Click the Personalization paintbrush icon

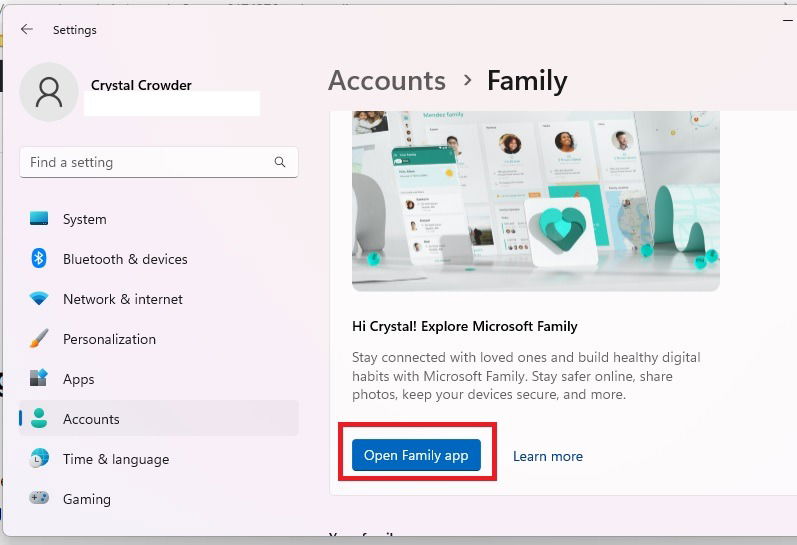39,339
